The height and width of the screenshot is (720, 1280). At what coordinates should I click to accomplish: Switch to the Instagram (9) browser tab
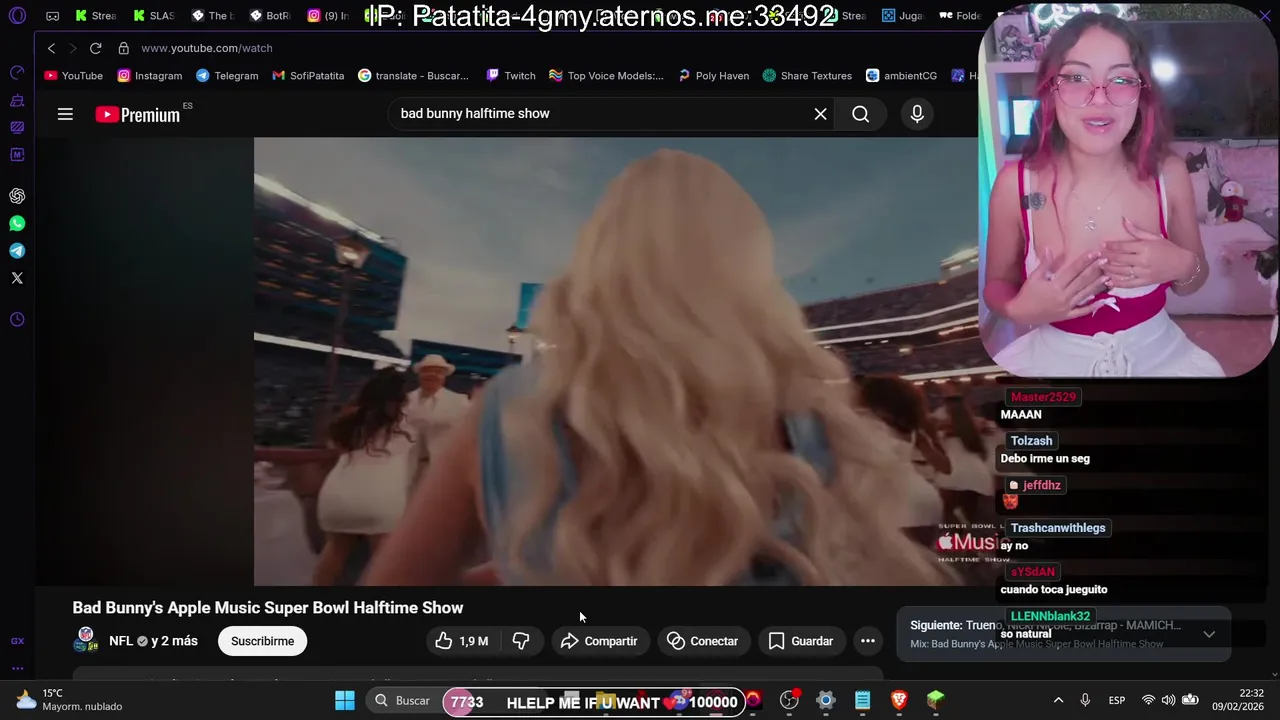328,16
